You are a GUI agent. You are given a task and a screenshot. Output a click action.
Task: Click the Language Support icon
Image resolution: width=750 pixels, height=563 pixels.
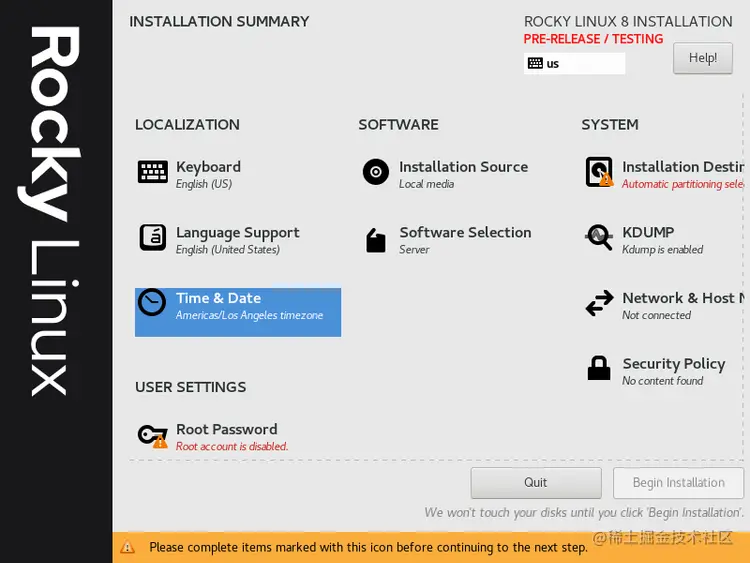click(153, 237)
